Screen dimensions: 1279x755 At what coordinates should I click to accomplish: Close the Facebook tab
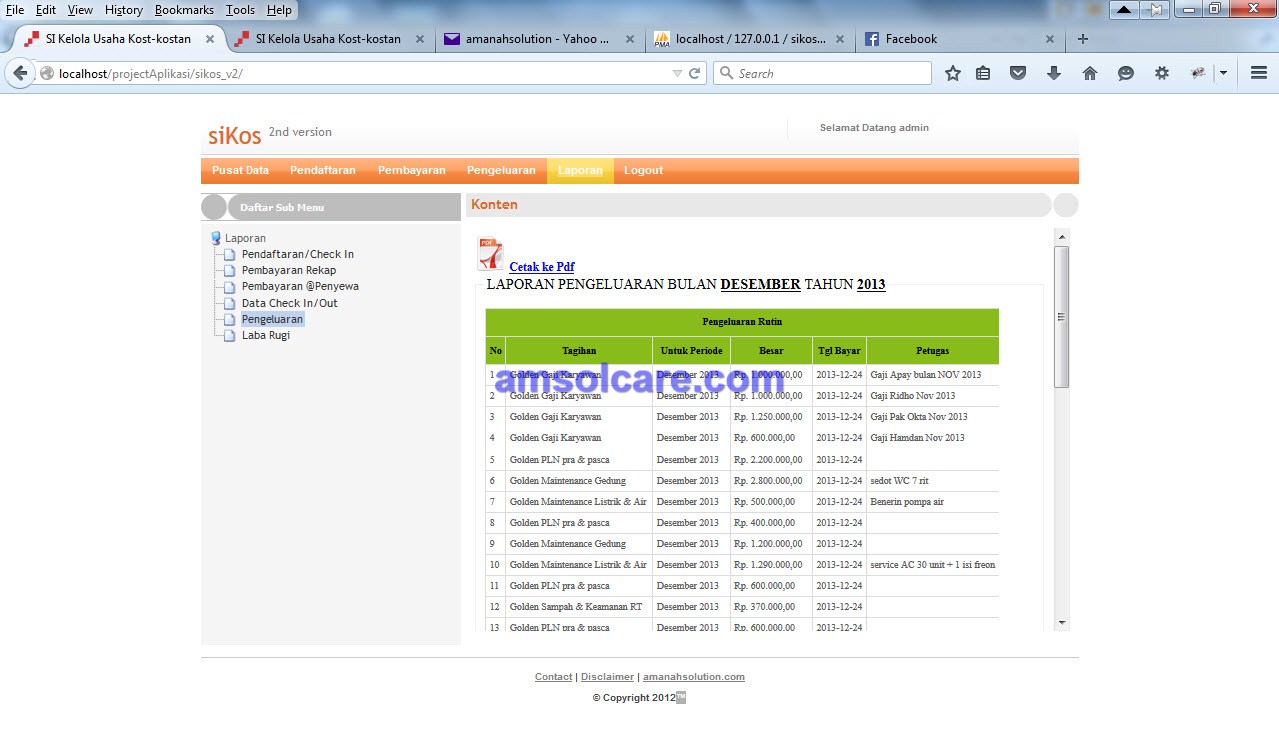[1050, 39]
